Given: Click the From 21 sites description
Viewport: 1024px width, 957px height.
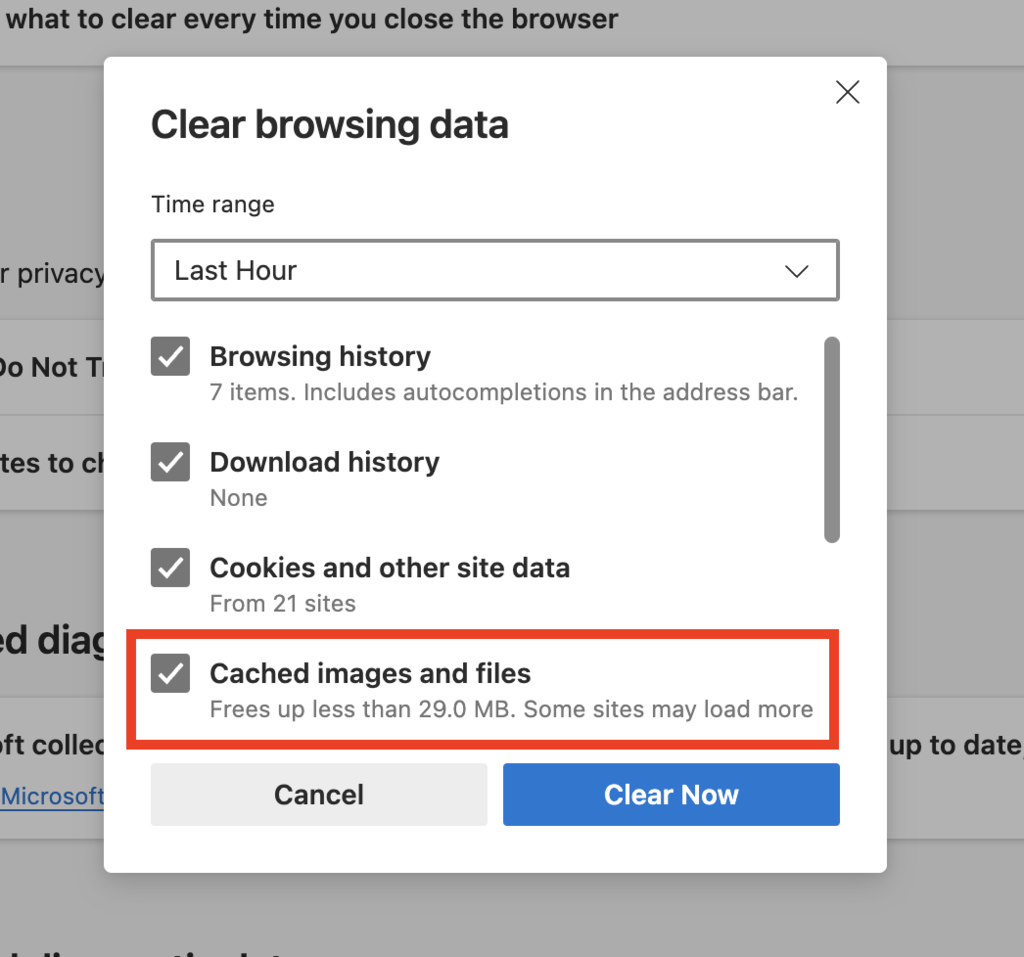Looking at the screenshot, I should [282, 604].
